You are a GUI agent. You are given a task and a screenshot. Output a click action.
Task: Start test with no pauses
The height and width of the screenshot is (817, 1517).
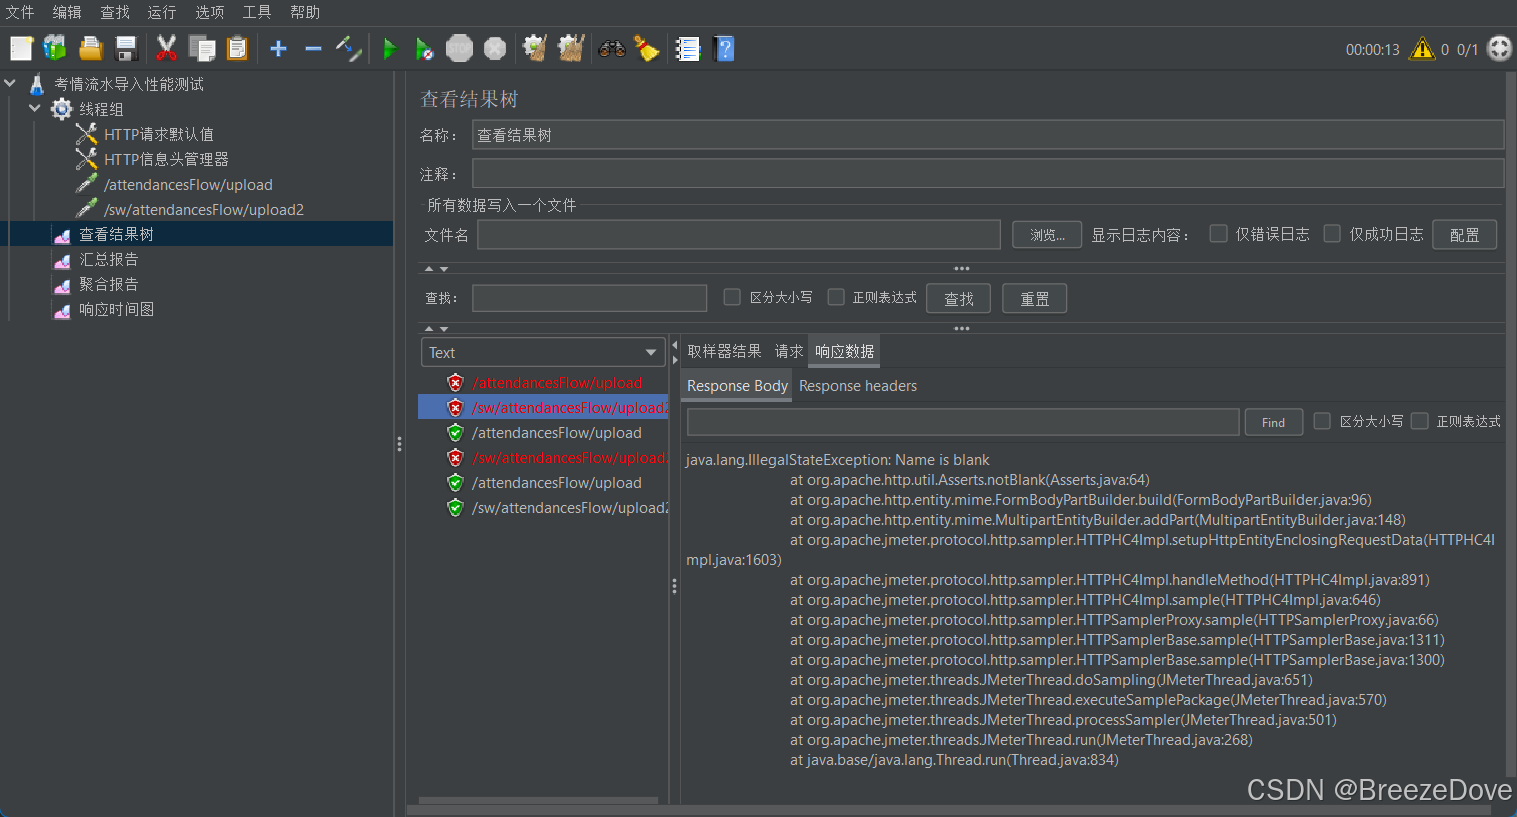(x=424, y=48)
